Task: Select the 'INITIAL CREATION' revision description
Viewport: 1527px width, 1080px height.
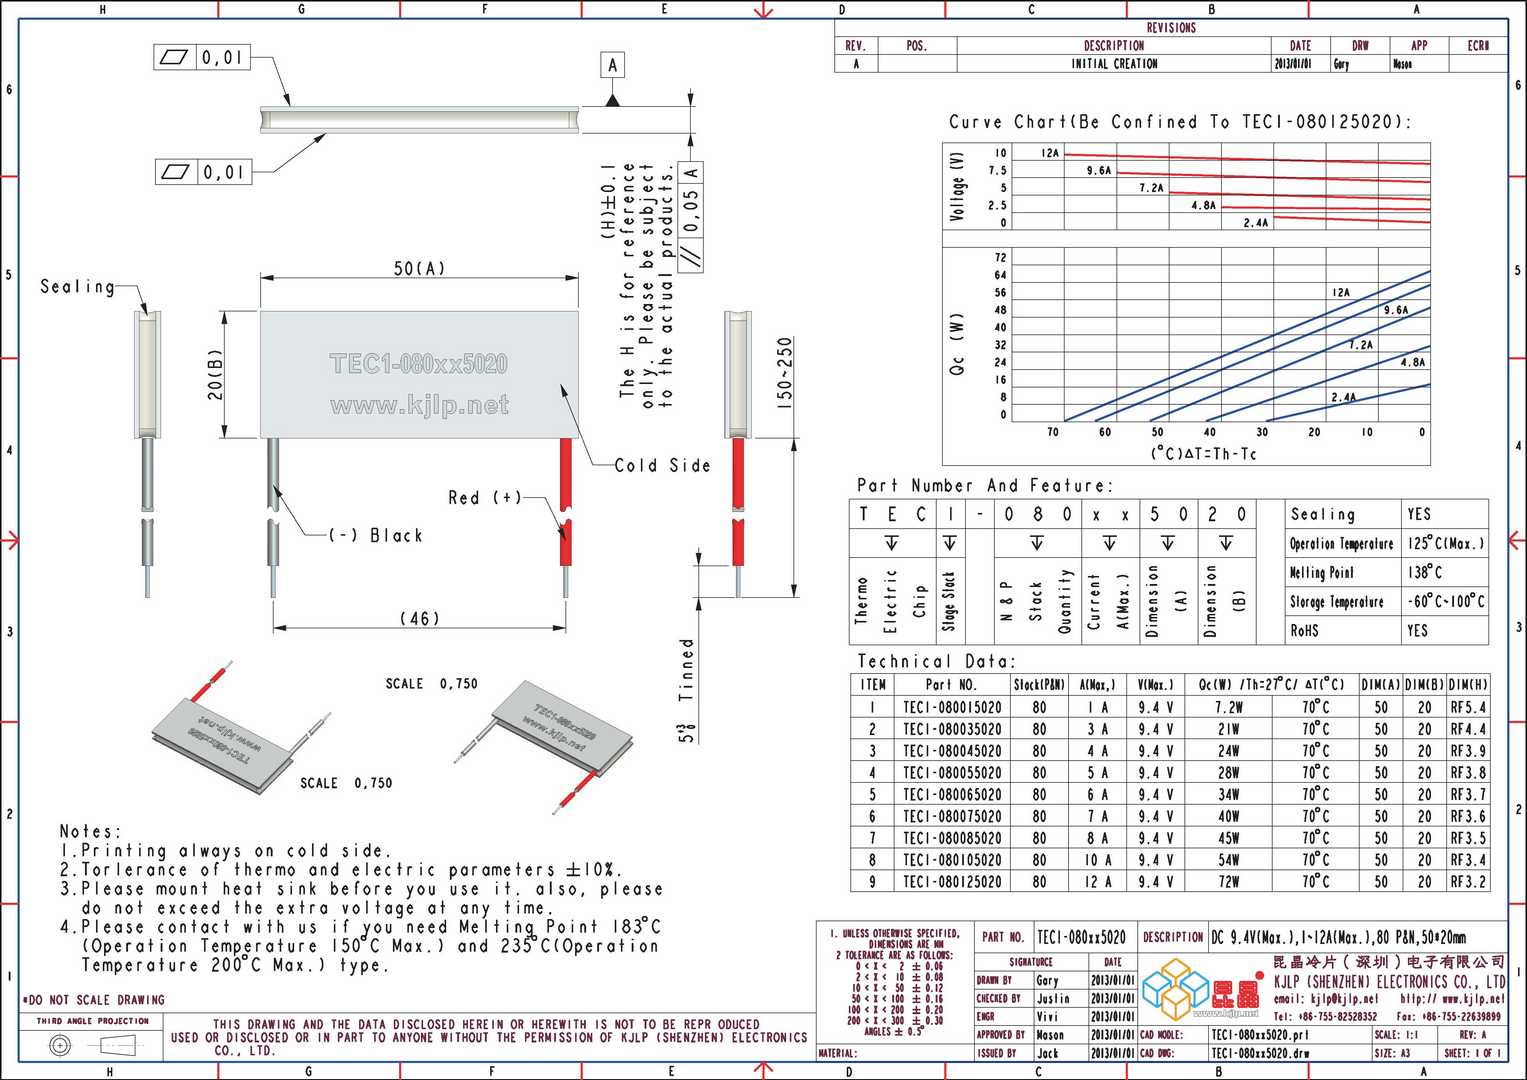Action: click(1114, 64)
